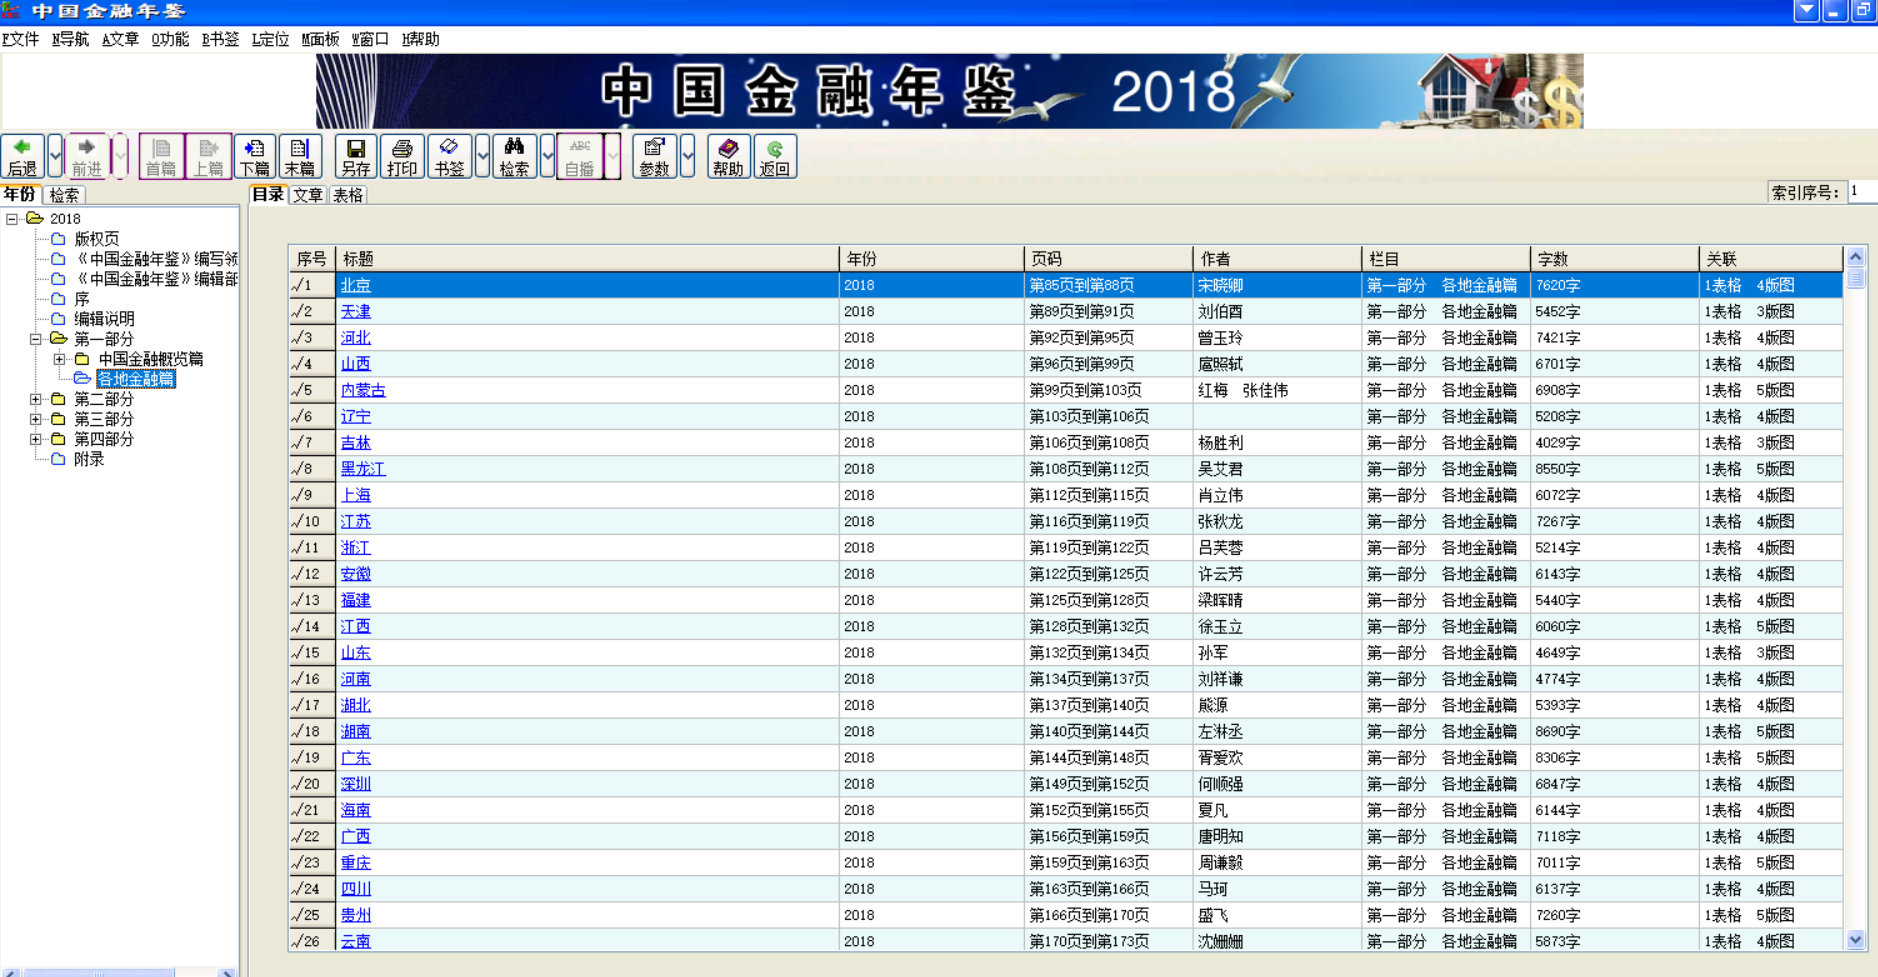Select 序 in the tree

82,299
